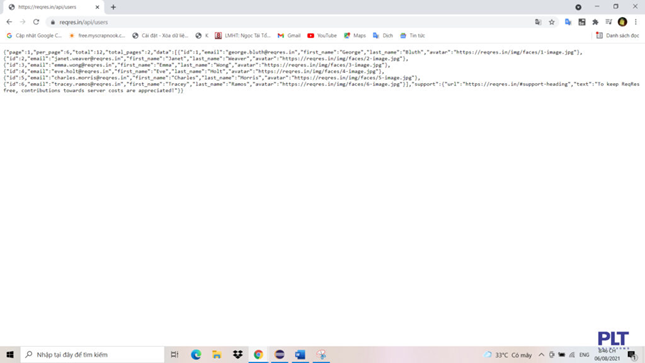
Task: Show hidden system tray icons chevron
Action: (541, 355)
